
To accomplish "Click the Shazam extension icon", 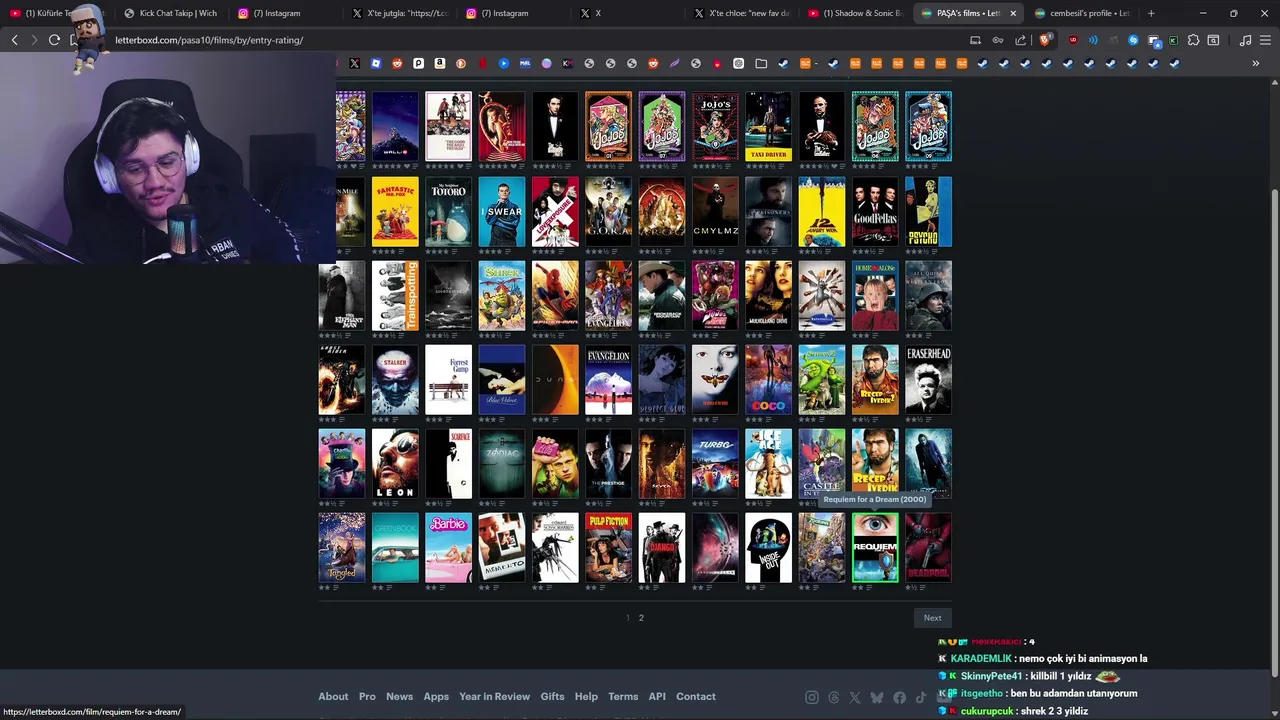I will [x=1133, y=40].
